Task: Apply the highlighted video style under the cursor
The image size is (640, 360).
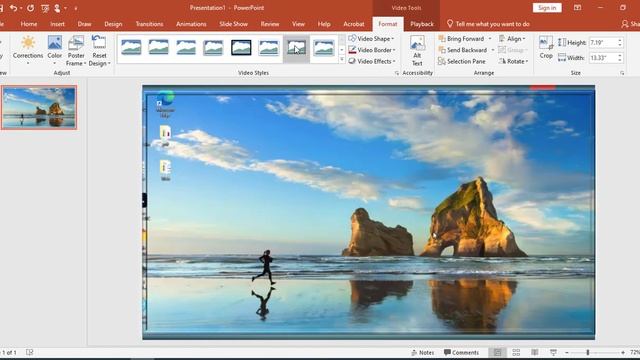Action: 296,48
